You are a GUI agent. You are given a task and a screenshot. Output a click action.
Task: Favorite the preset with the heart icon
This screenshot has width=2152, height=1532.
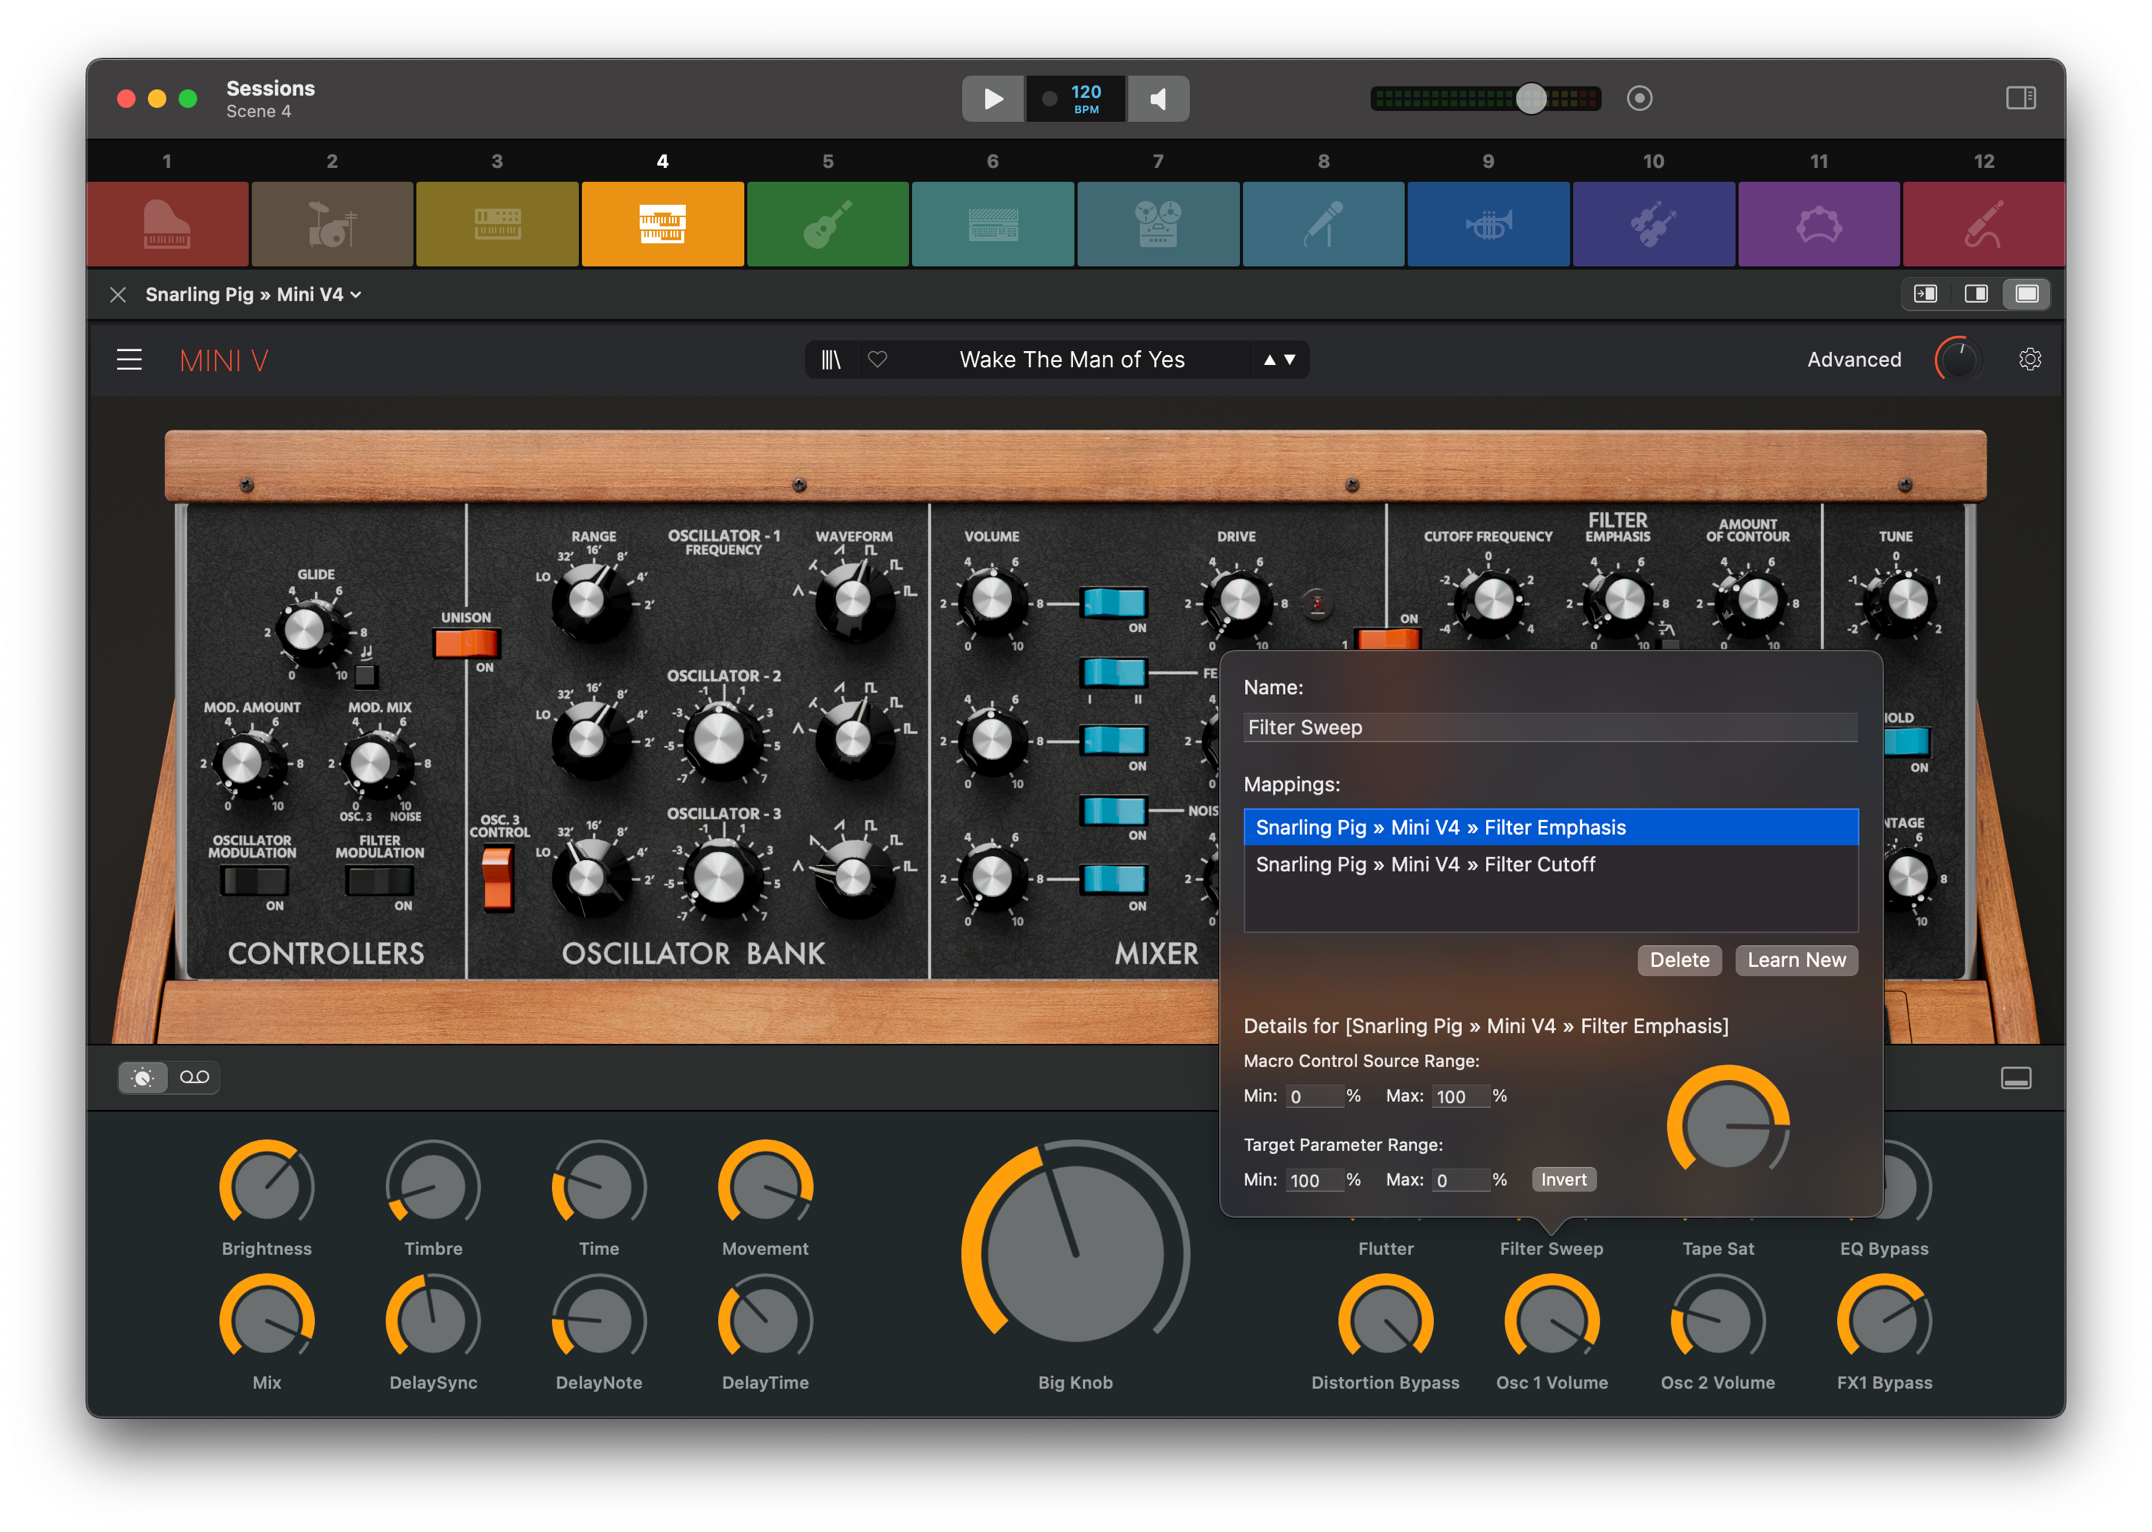pyautogui.click(x=877, y=359)
